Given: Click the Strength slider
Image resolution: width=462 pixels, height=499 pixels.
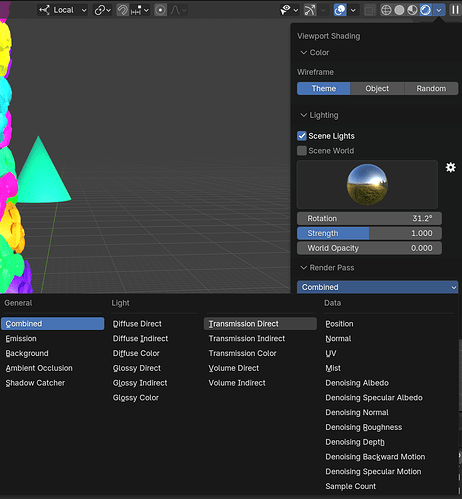Looking at the screenshot, I should pyautogui.click(x=369, y=233).
